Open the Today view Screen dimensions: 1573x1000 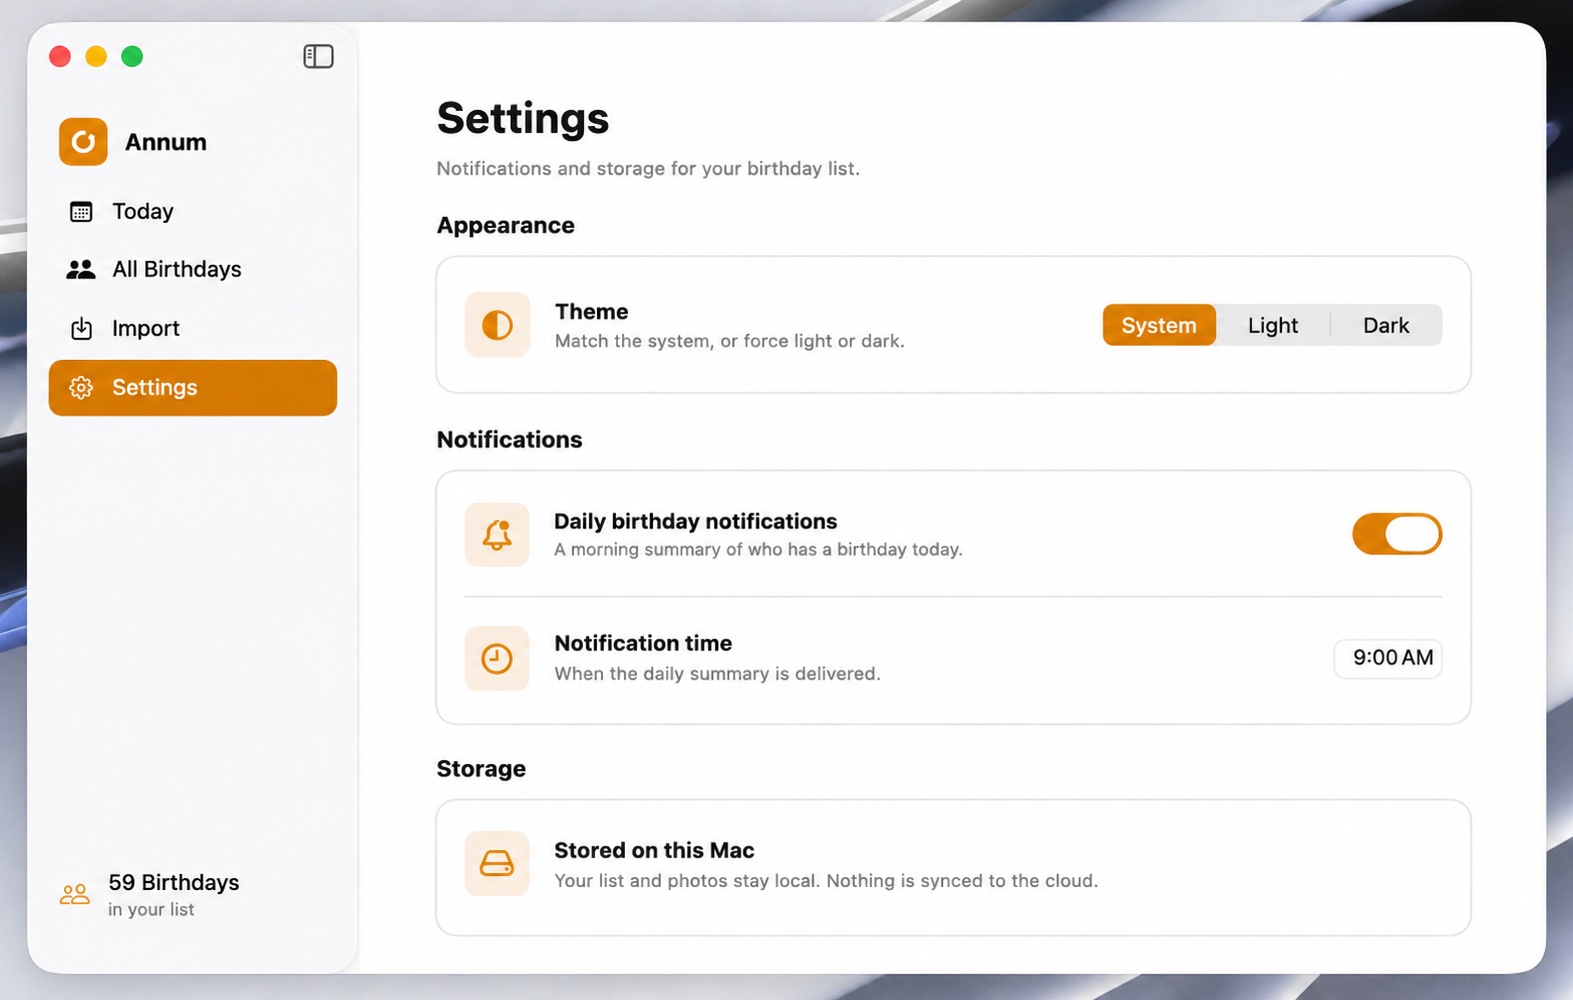[x=192, y=211]
